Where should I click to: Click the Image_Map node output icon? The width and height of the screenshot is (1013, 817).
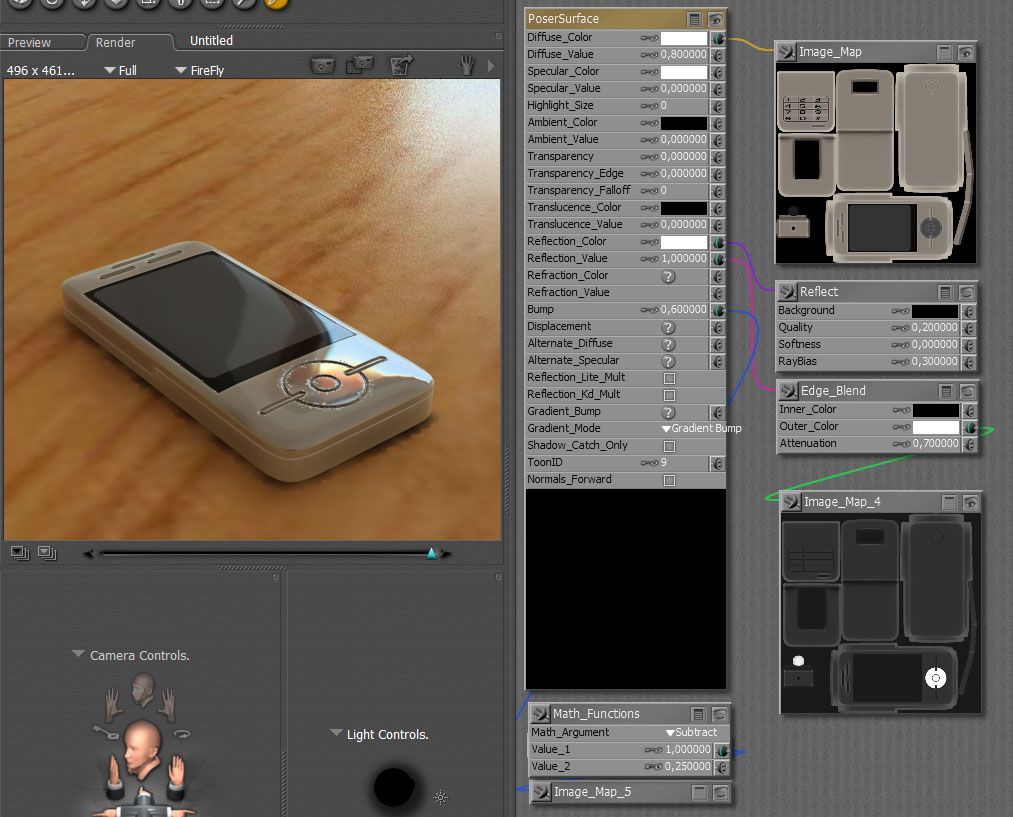coord(788,52)
